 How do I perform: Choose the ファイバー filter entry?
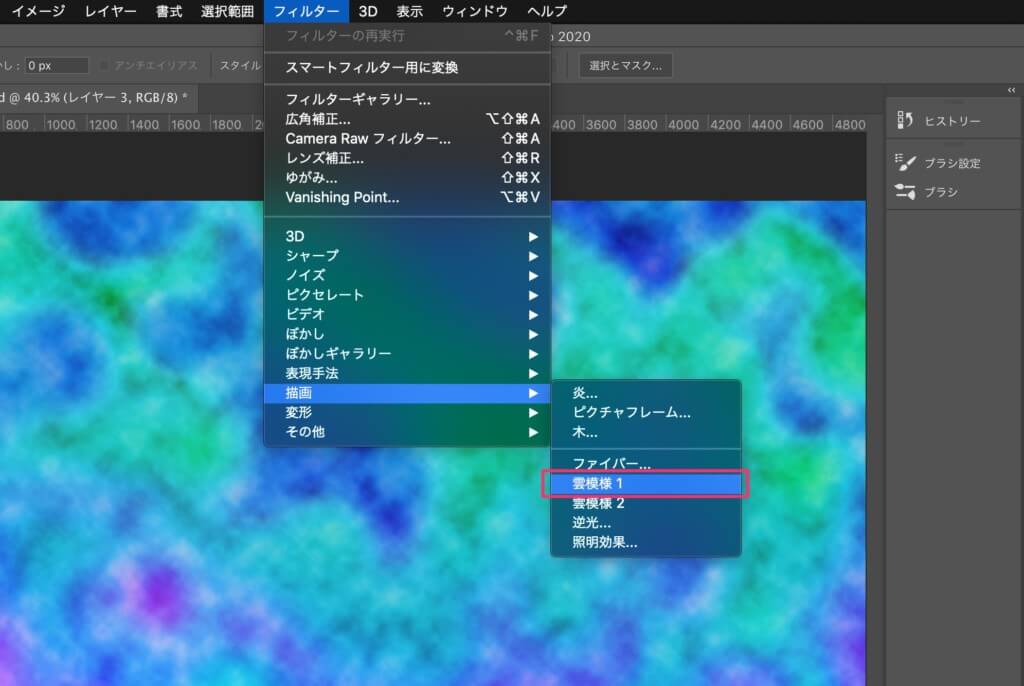(x=611, y=464)
